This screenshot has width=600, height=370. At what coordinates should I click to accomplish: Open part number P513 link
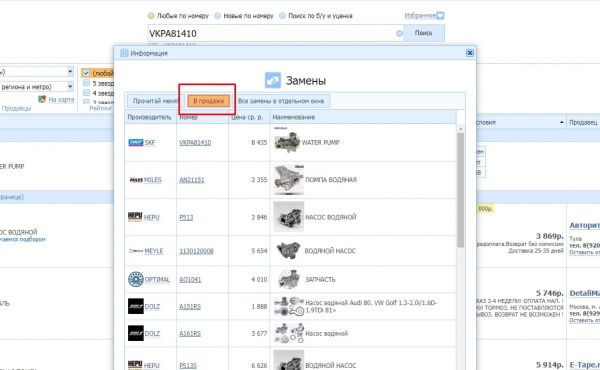click(x=186, y=217)
